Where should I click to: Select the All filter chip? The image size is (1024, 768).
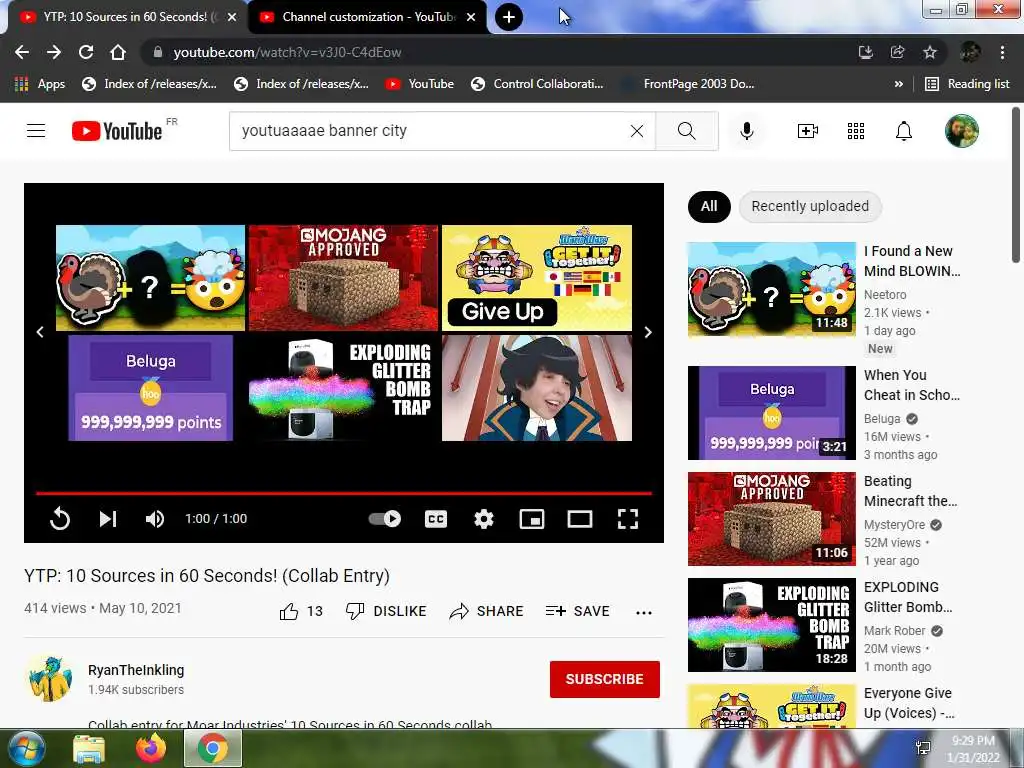709,206
